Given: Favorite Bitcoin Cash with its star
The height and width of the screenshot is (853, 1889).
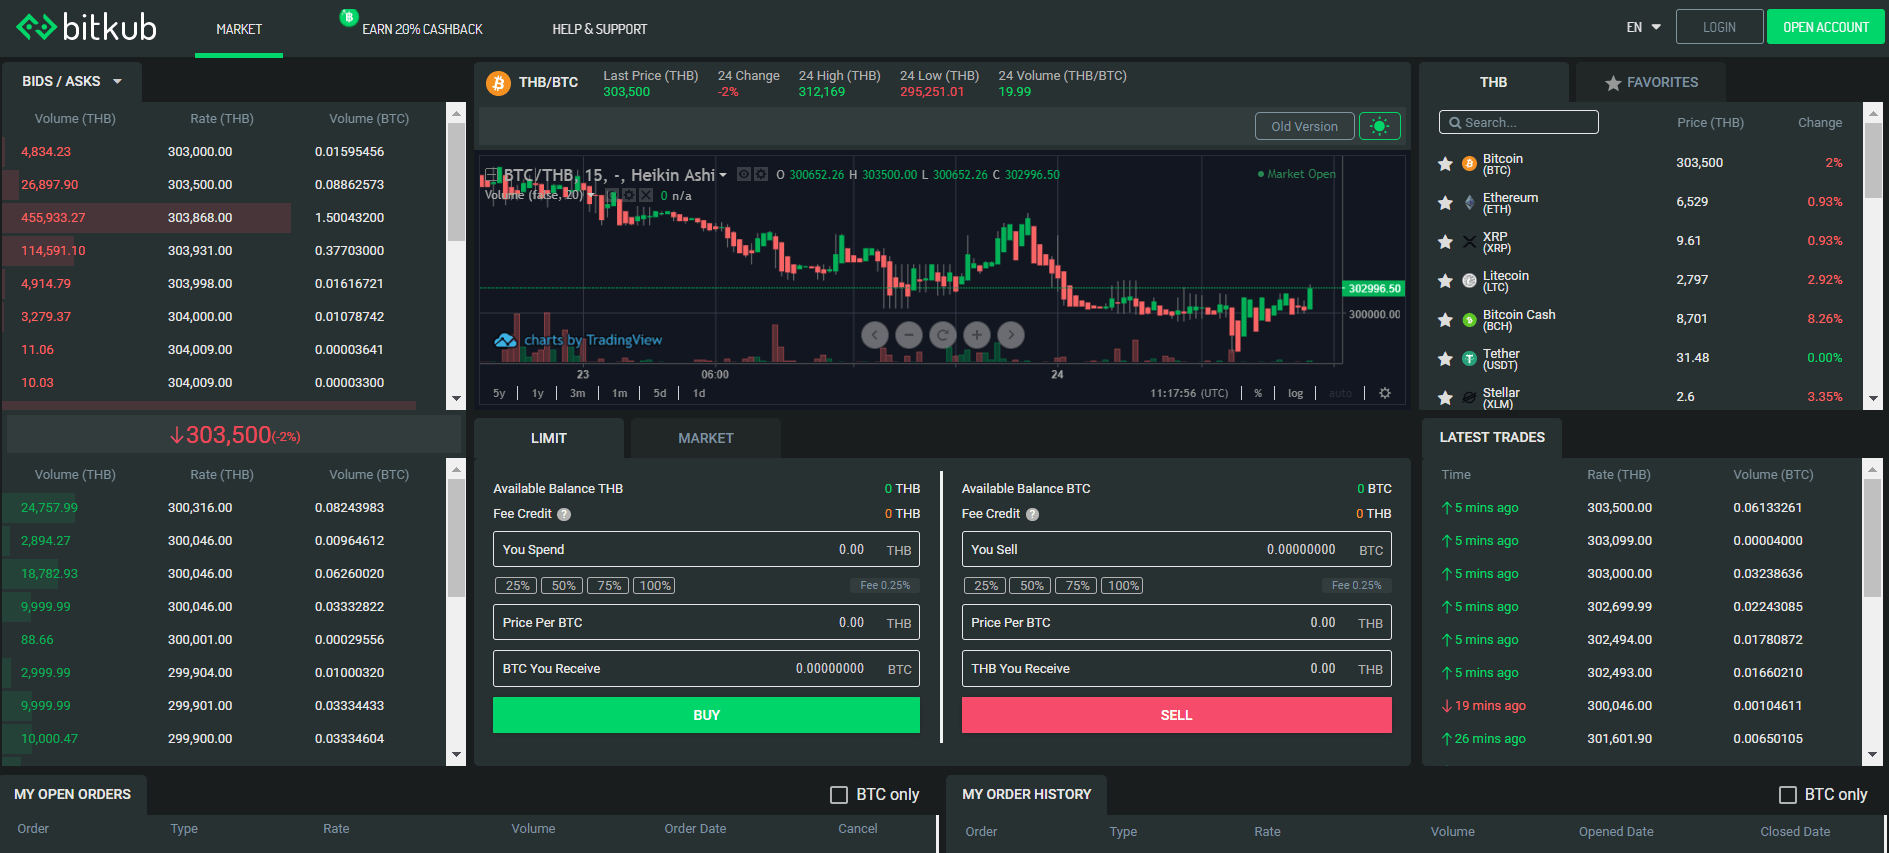Looking at the screenshot, I should tap(1445, 320).
